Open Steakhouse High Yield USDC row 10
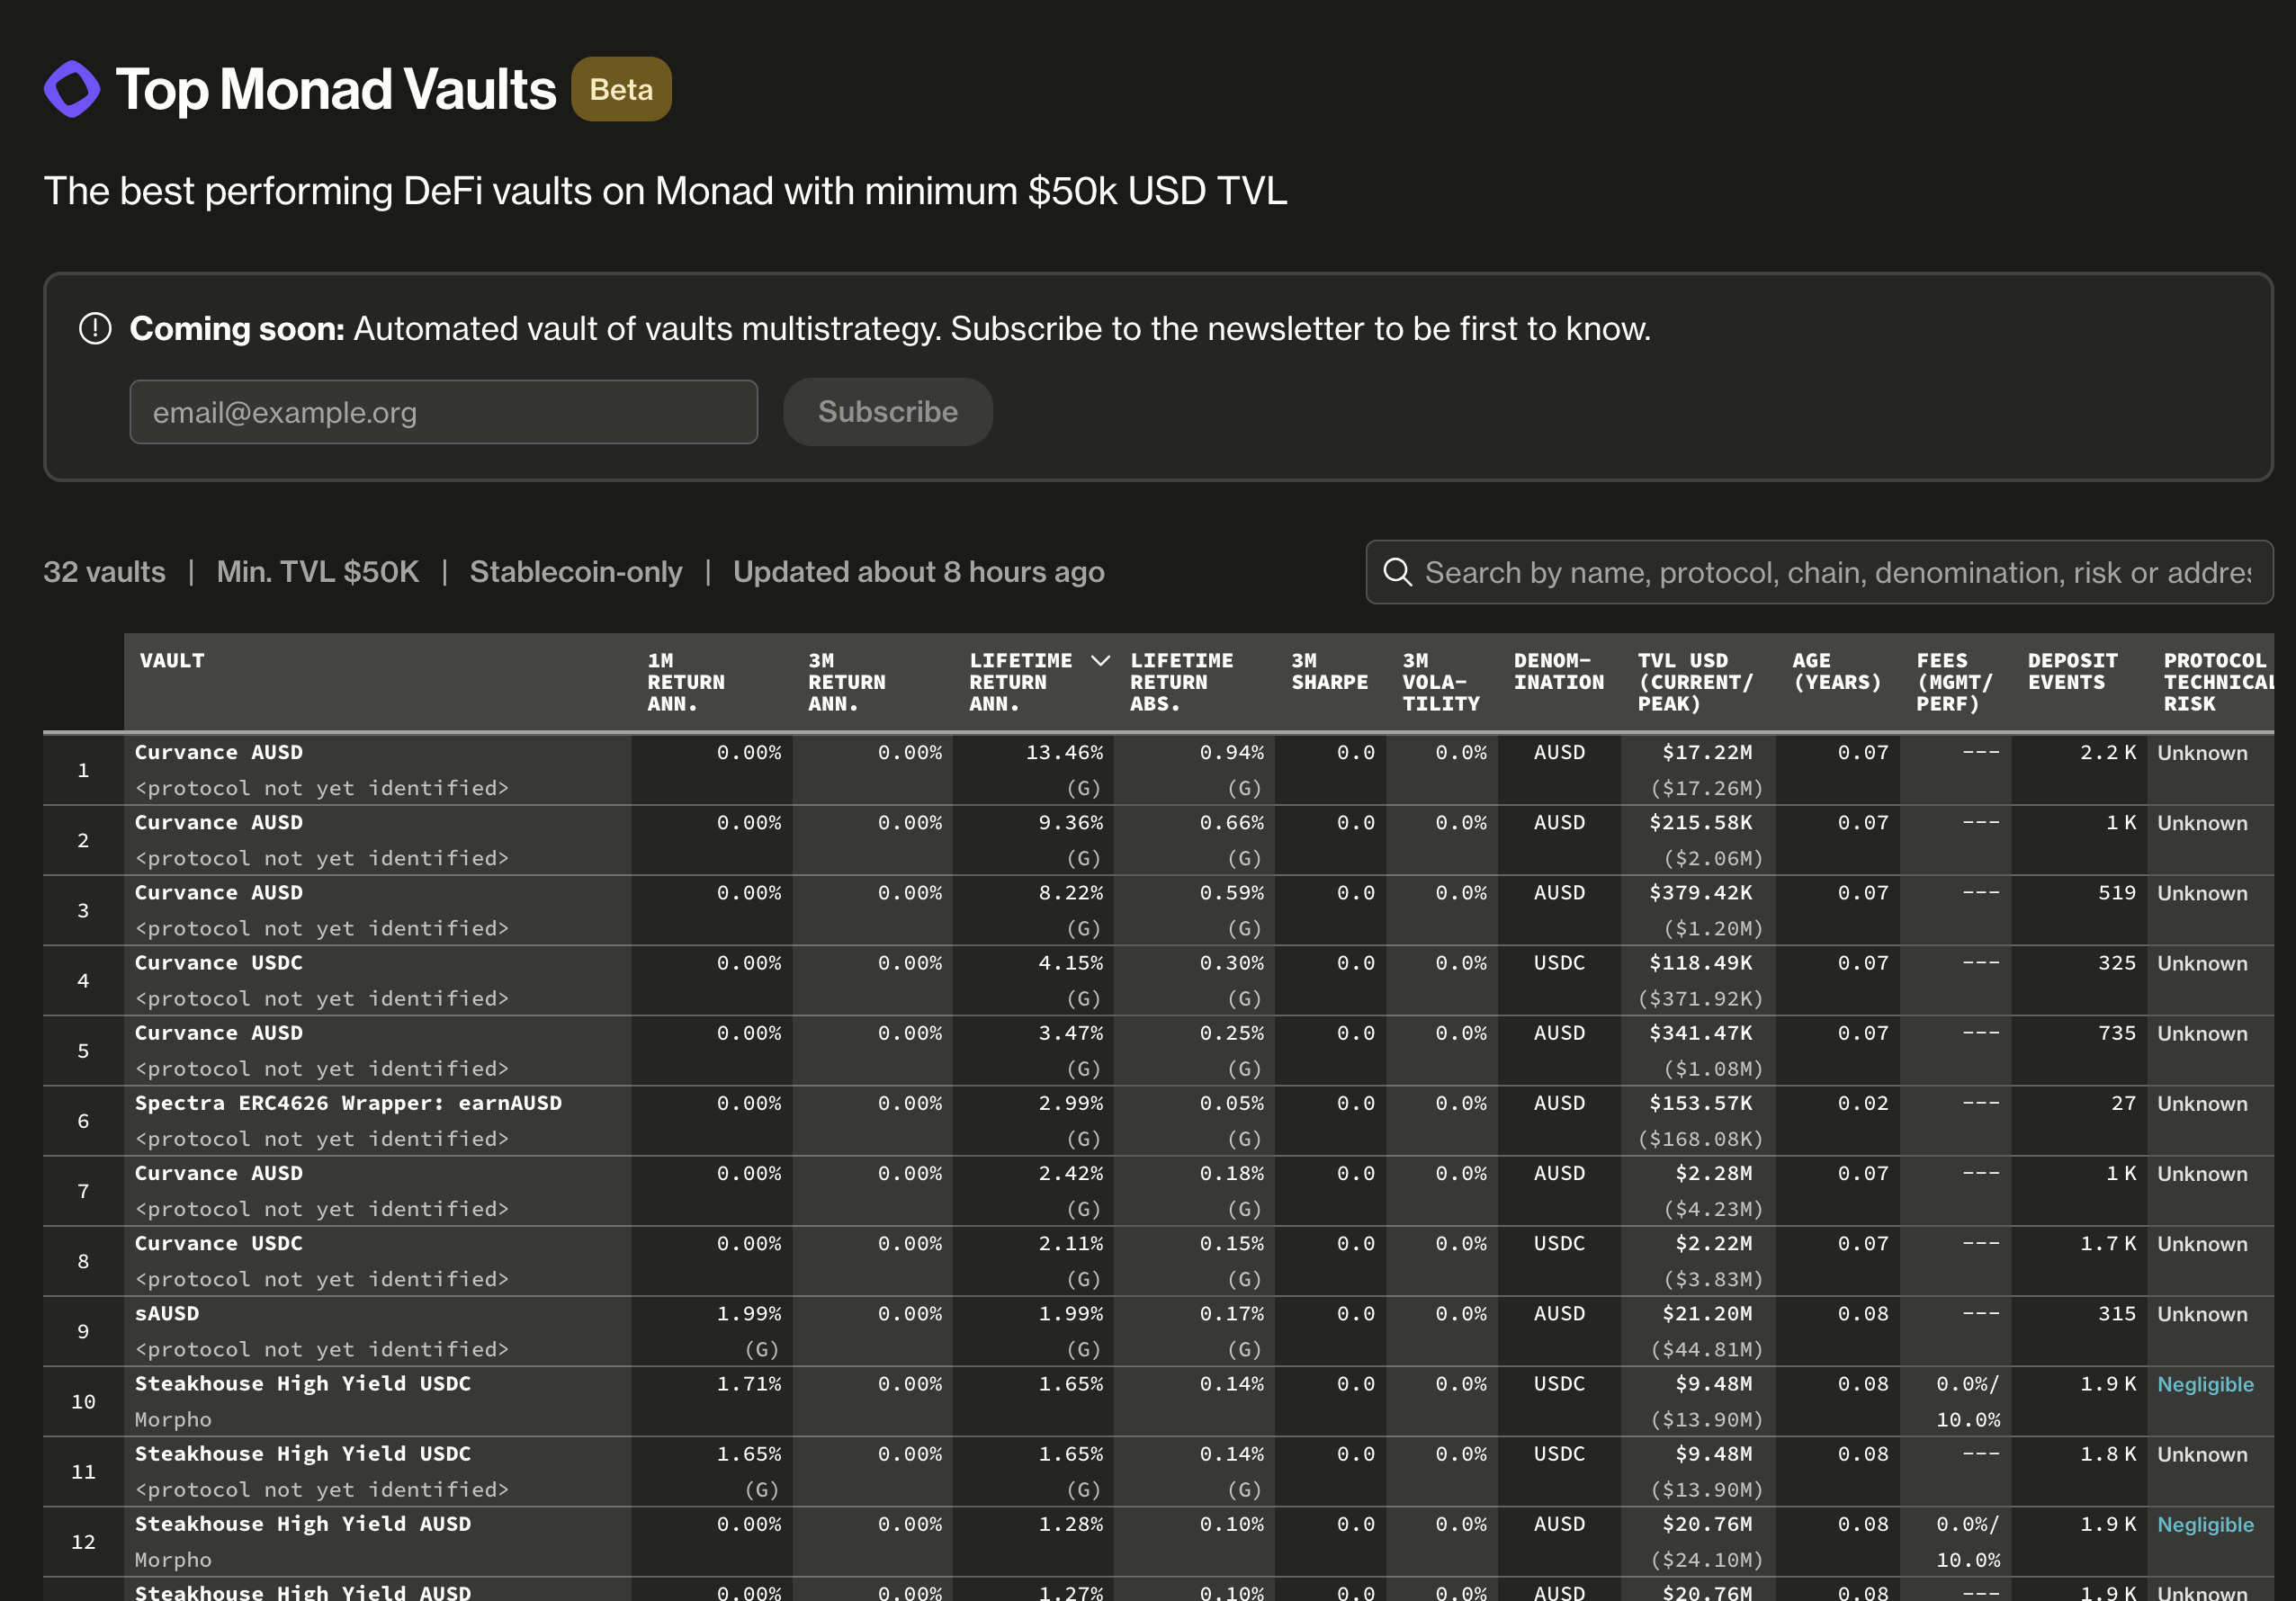 (x=302, y=1383)
